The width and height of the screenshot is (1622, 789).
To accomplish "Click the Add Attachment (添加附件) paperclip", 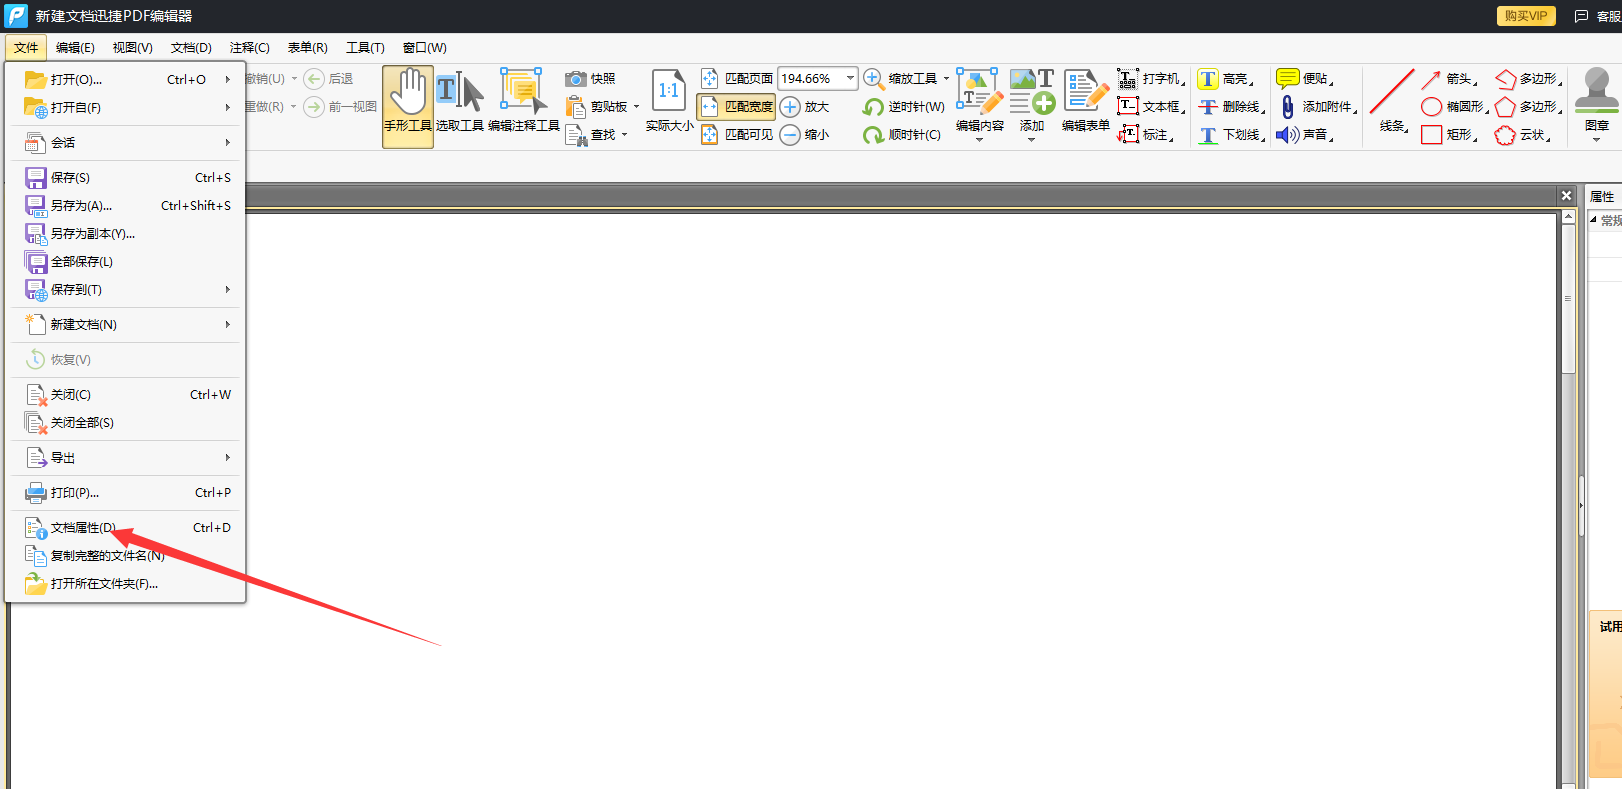I will pyautogui.click(x=1288, y=107).
